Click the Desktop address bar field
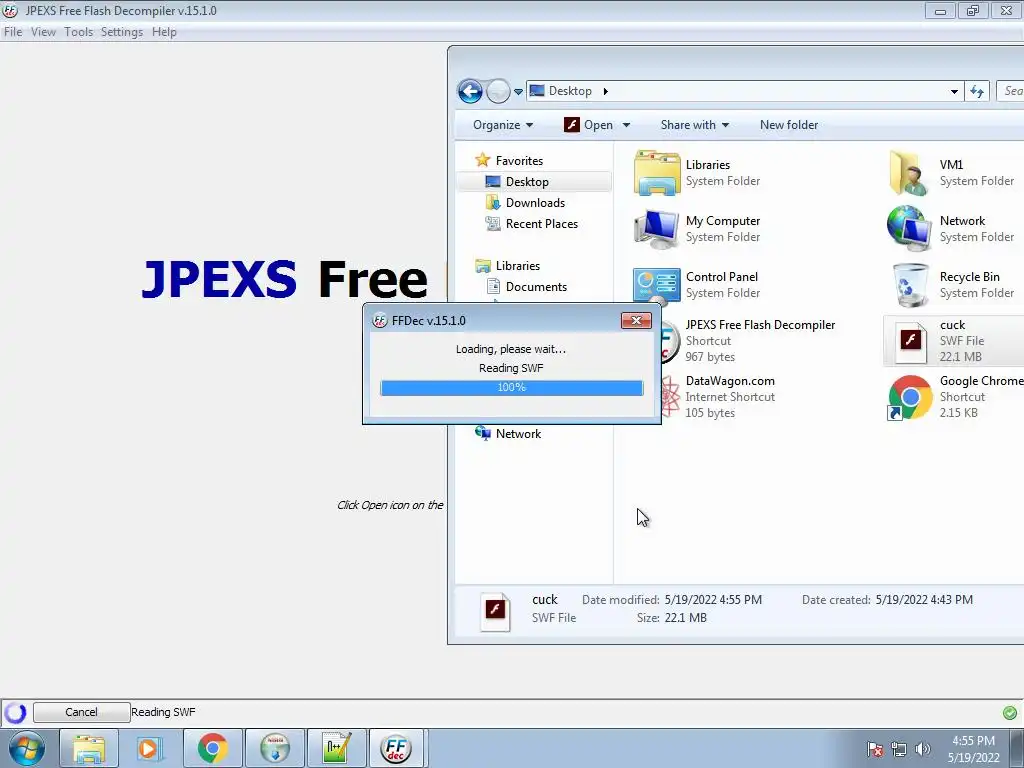The width and height of the screenshot is (1024, 768). [x=744, y=91]
